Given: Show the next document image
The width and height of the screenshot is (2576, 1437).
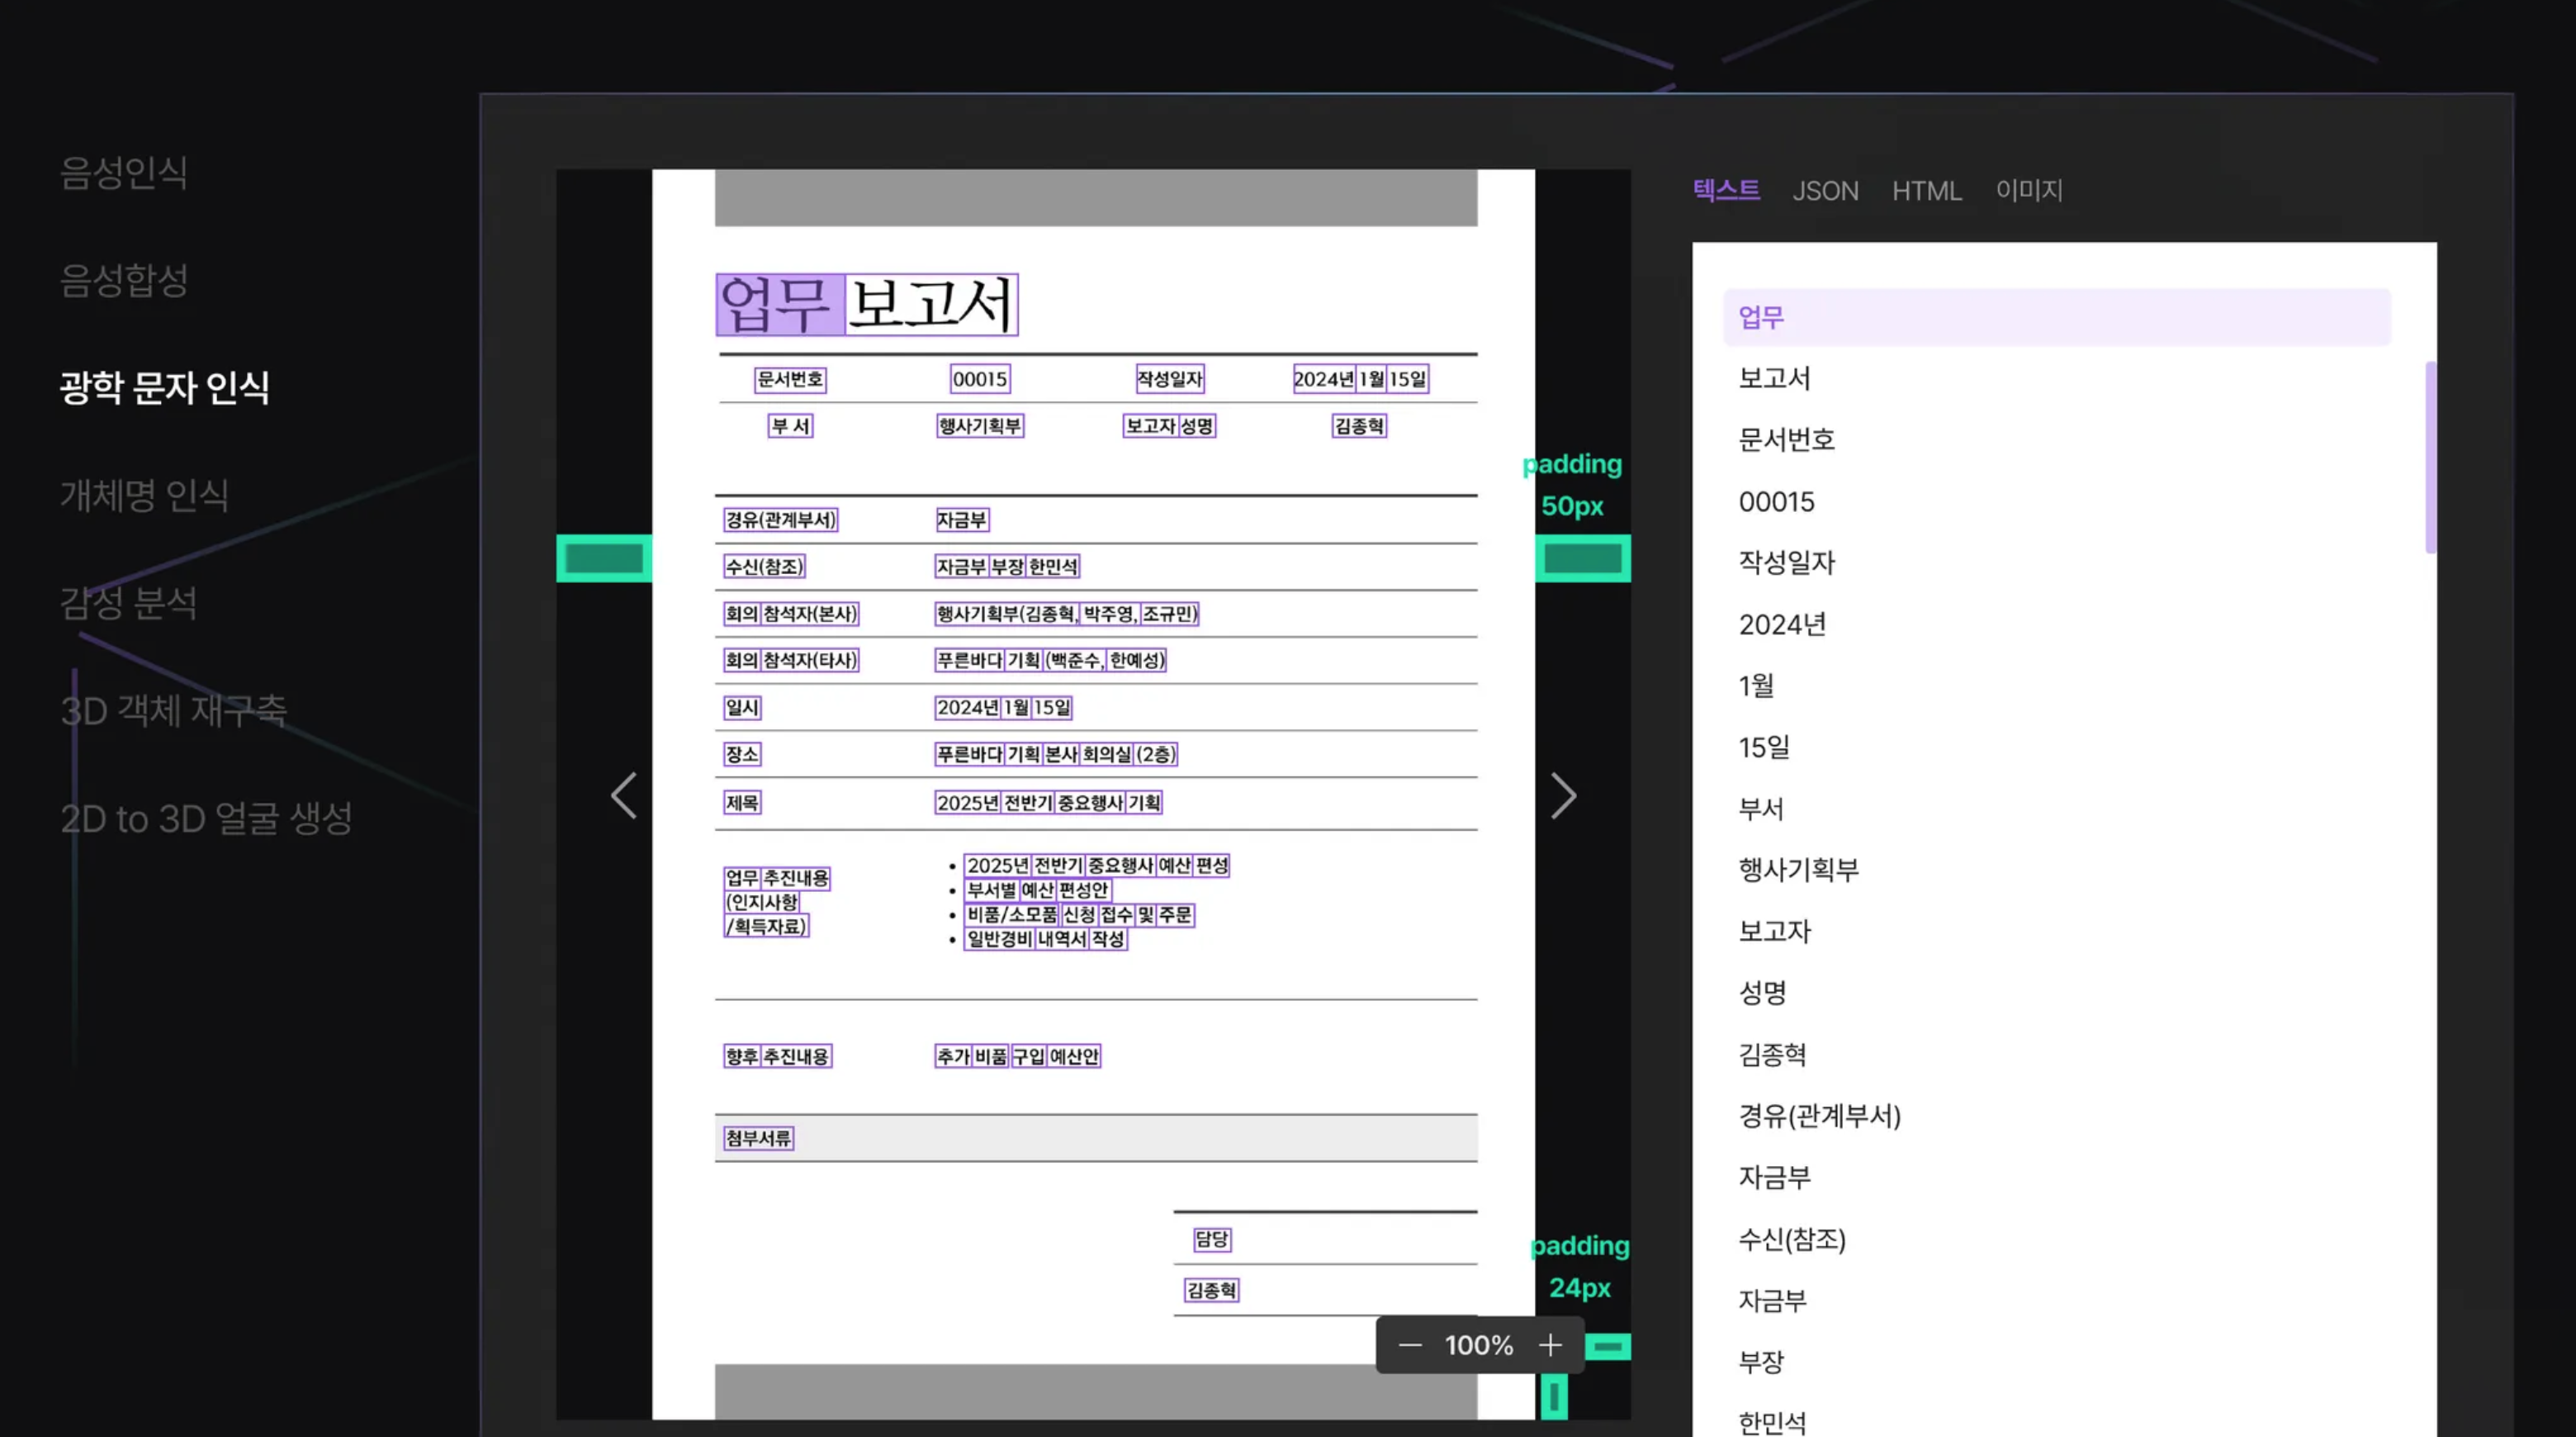Looking at the screenshot, I should point(1563,796).
